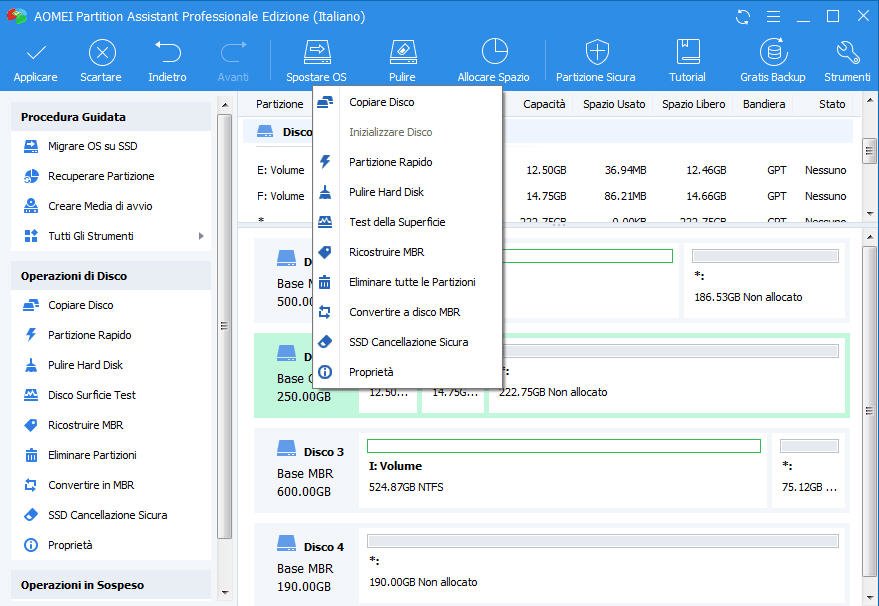Select the I: Volume 524.87GB NTFS partition
The height and width of the screenshot is (606, 879).
point(563,470)
